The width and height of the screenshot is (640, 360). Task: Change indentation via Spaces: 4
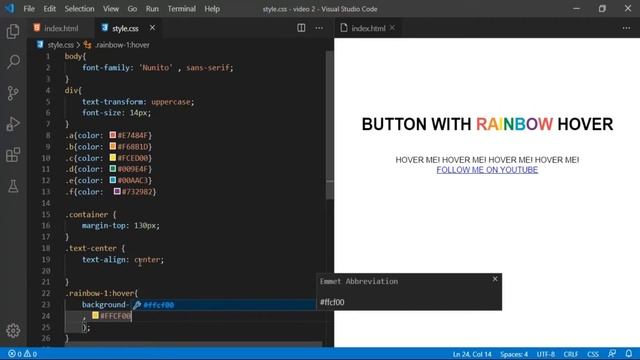[x=514, y=354]
